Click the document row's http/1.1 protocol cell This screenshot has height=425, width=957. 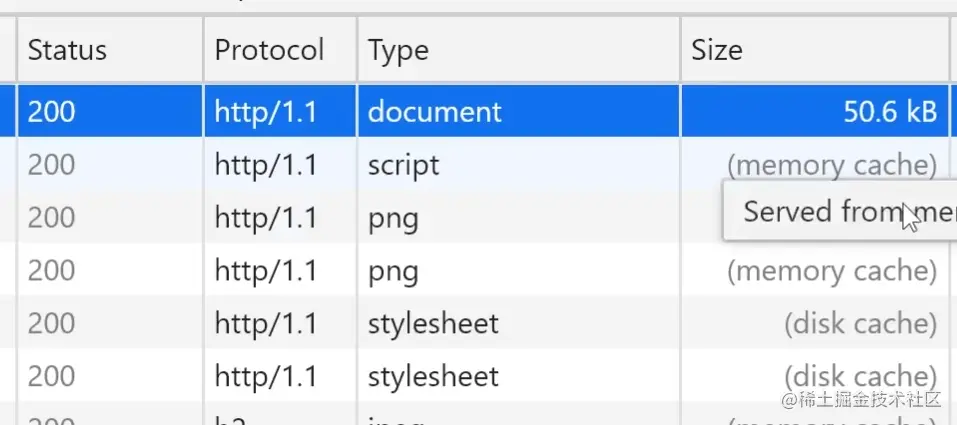265,111
